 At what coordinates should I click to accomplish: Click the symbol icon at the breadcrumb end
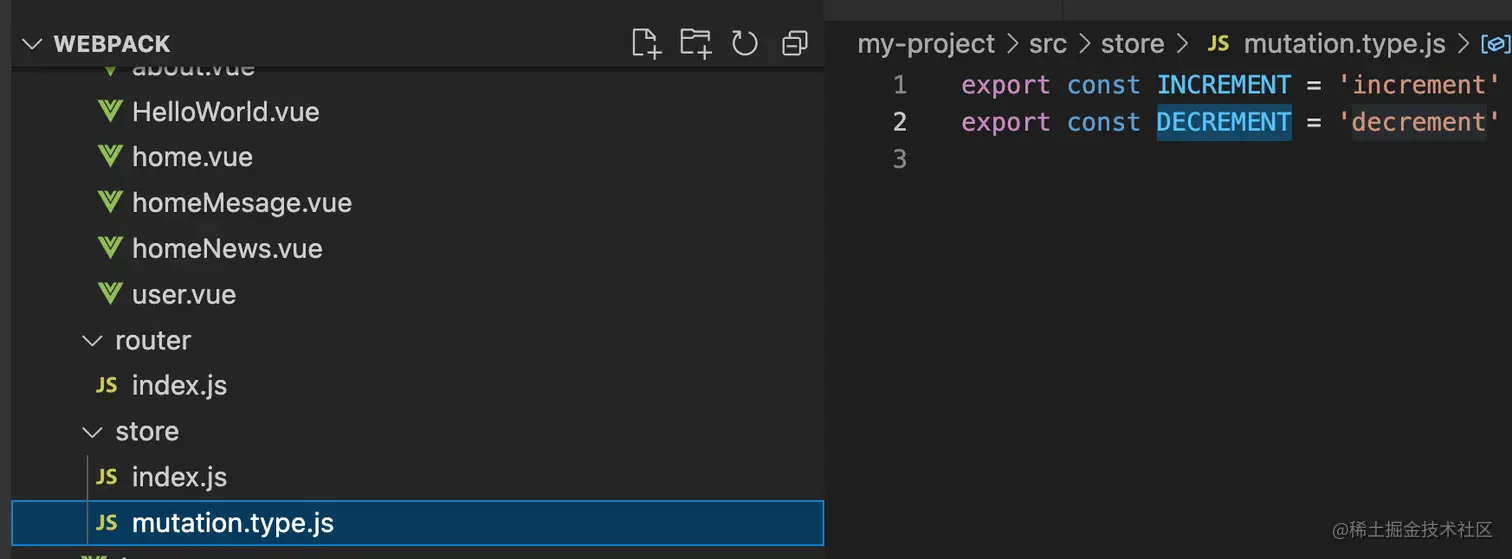pyautogui.click(x=1494, y=44)
